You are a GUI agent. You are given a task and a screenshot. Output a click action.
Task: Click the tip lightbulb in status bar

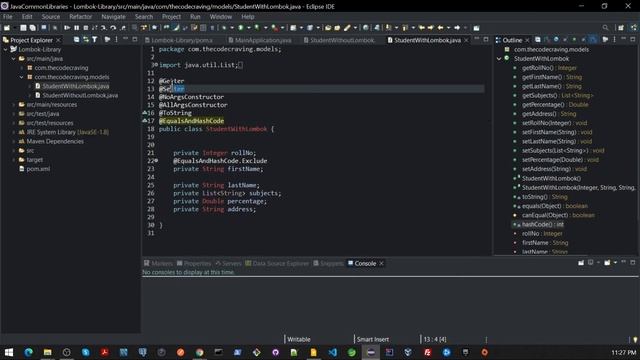(x=635, y=340)
